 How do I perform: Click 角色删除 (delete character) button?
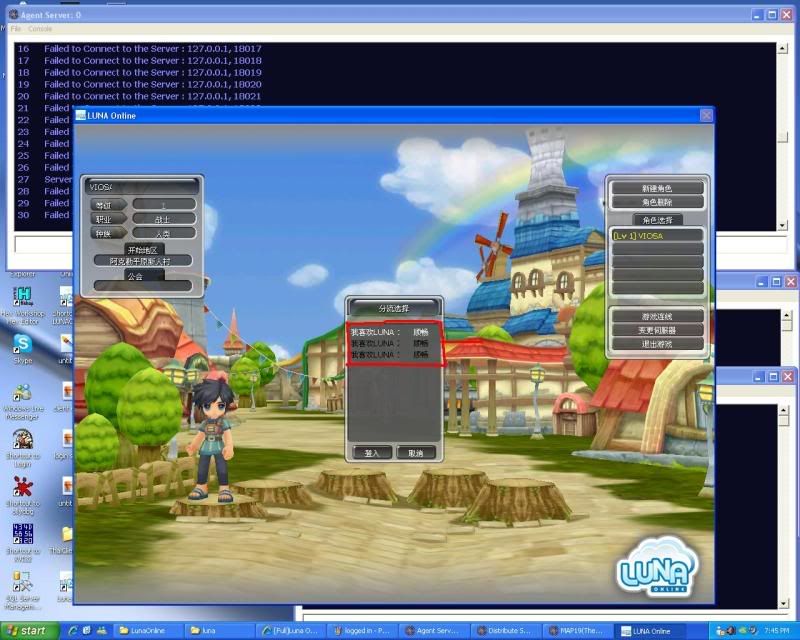tap(656, 202)
